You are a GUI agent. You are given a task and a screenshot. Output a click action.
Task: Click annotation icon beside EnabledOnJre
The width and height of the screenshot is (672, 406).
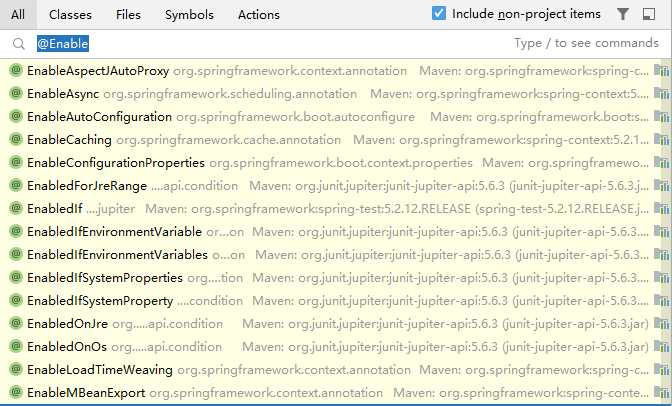16,323
